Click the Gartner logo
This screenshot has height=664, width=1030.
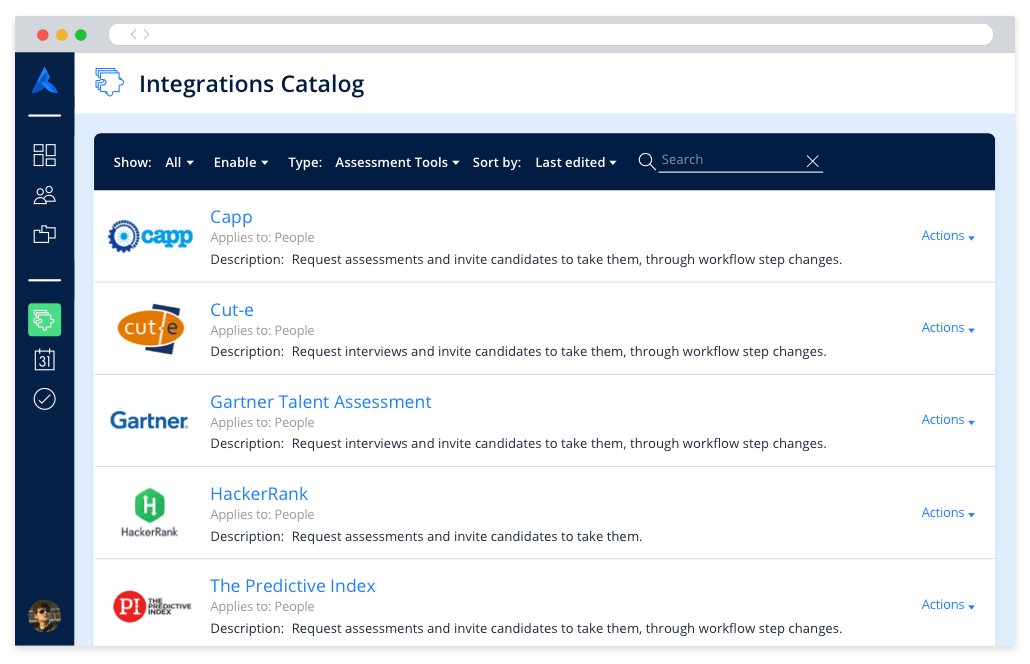149,420
